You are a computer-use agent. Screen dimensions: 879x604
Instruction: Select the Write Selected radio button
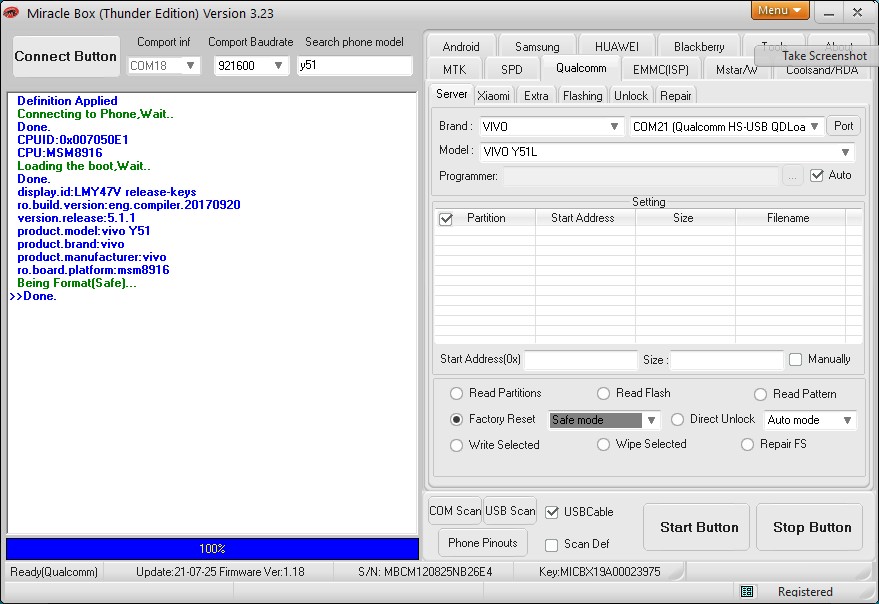point(456,445)
